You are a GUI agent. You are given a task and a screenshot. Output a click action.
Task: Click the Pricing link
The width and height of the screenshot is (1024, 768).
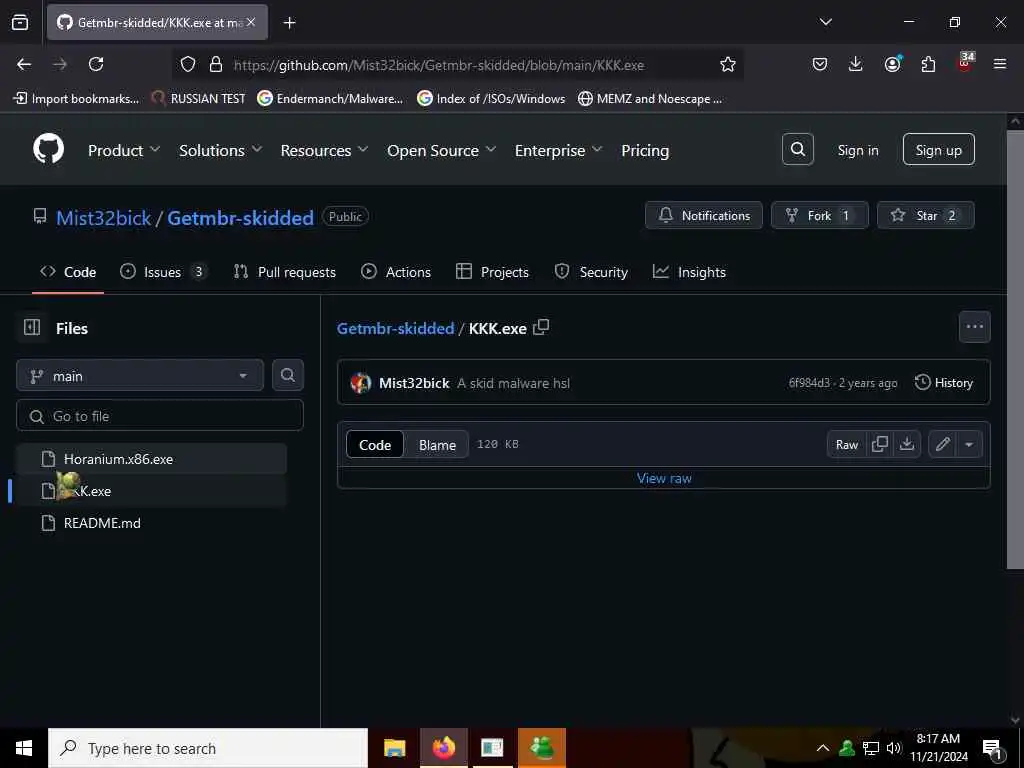pyautogui.click(x=645, y=150)
